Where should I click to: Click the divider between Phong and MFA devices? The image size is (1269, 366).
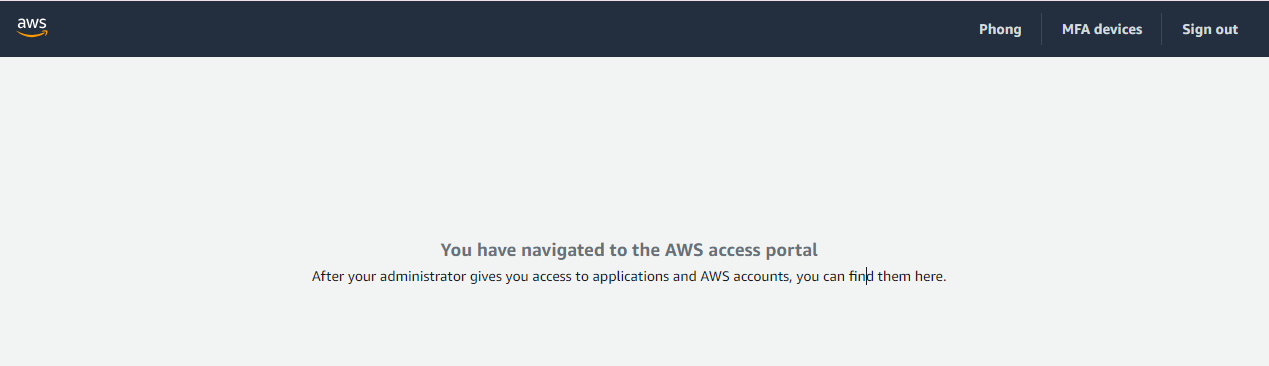pyautogui.click(x=1042, y=29)
